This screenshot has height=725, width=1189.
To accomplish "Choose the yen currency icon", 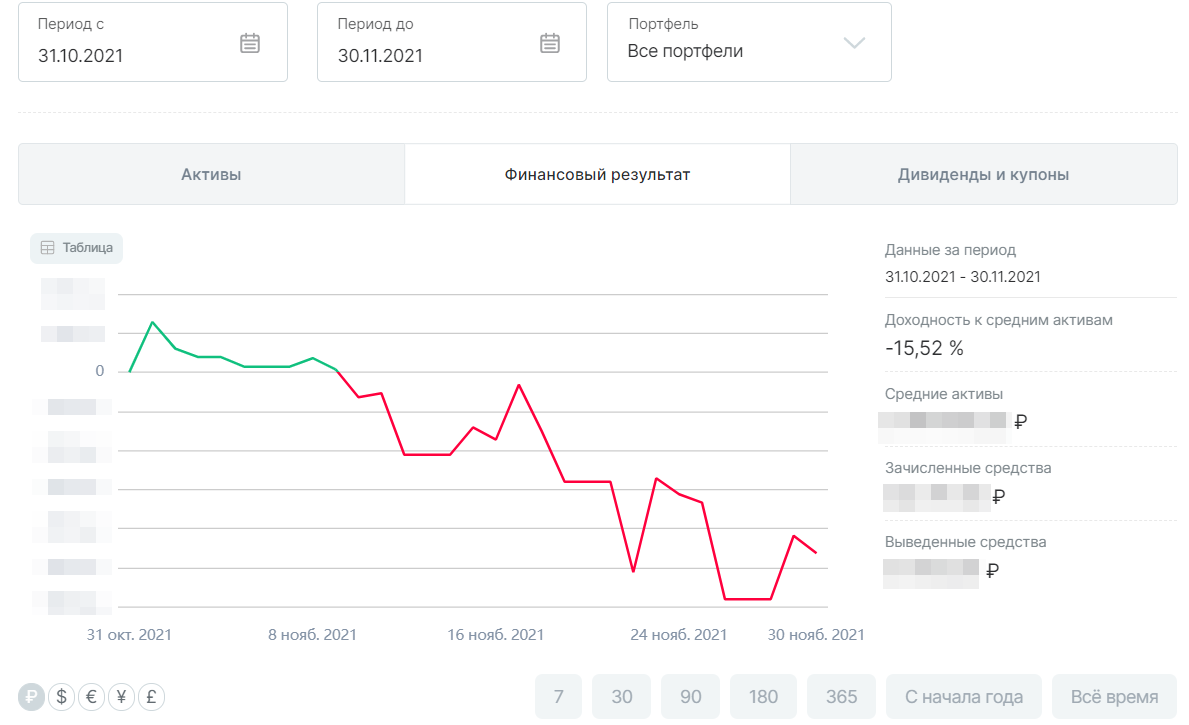I will tap(121, 697).
